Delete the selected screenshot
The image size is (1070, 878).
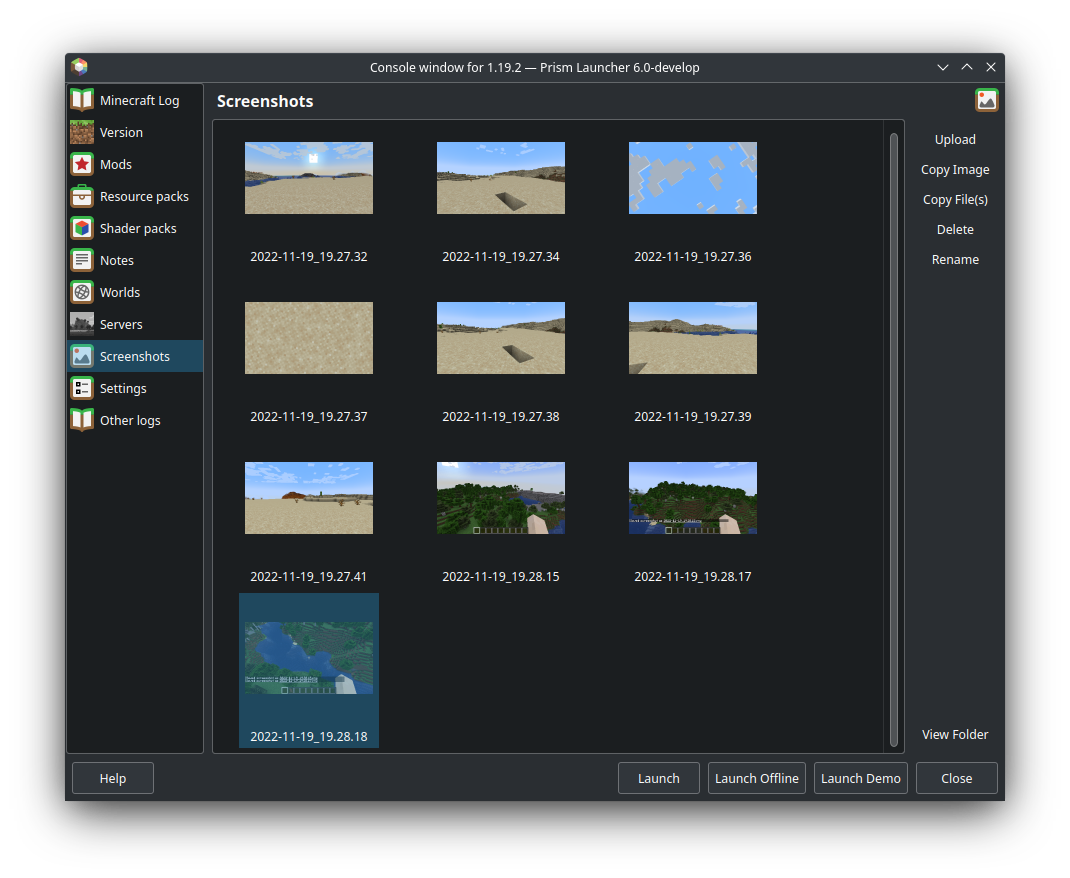955,230
